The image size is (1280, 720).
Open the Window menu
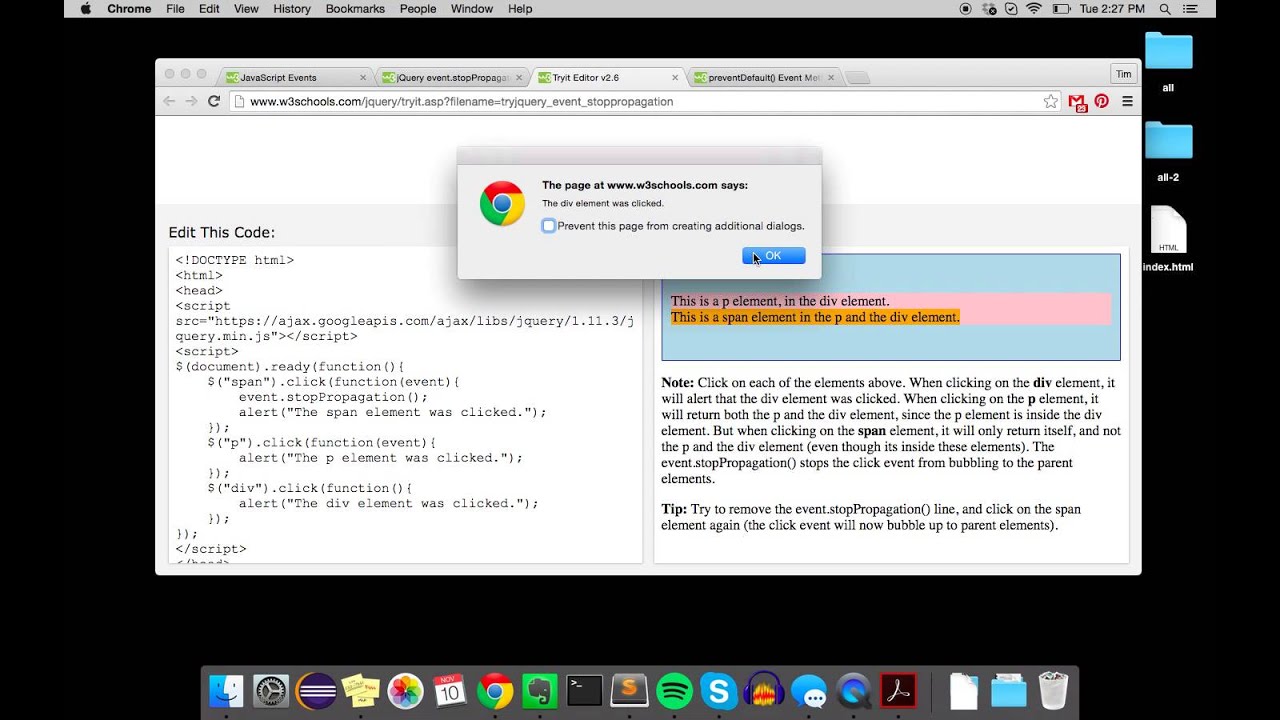coord(472,9)
